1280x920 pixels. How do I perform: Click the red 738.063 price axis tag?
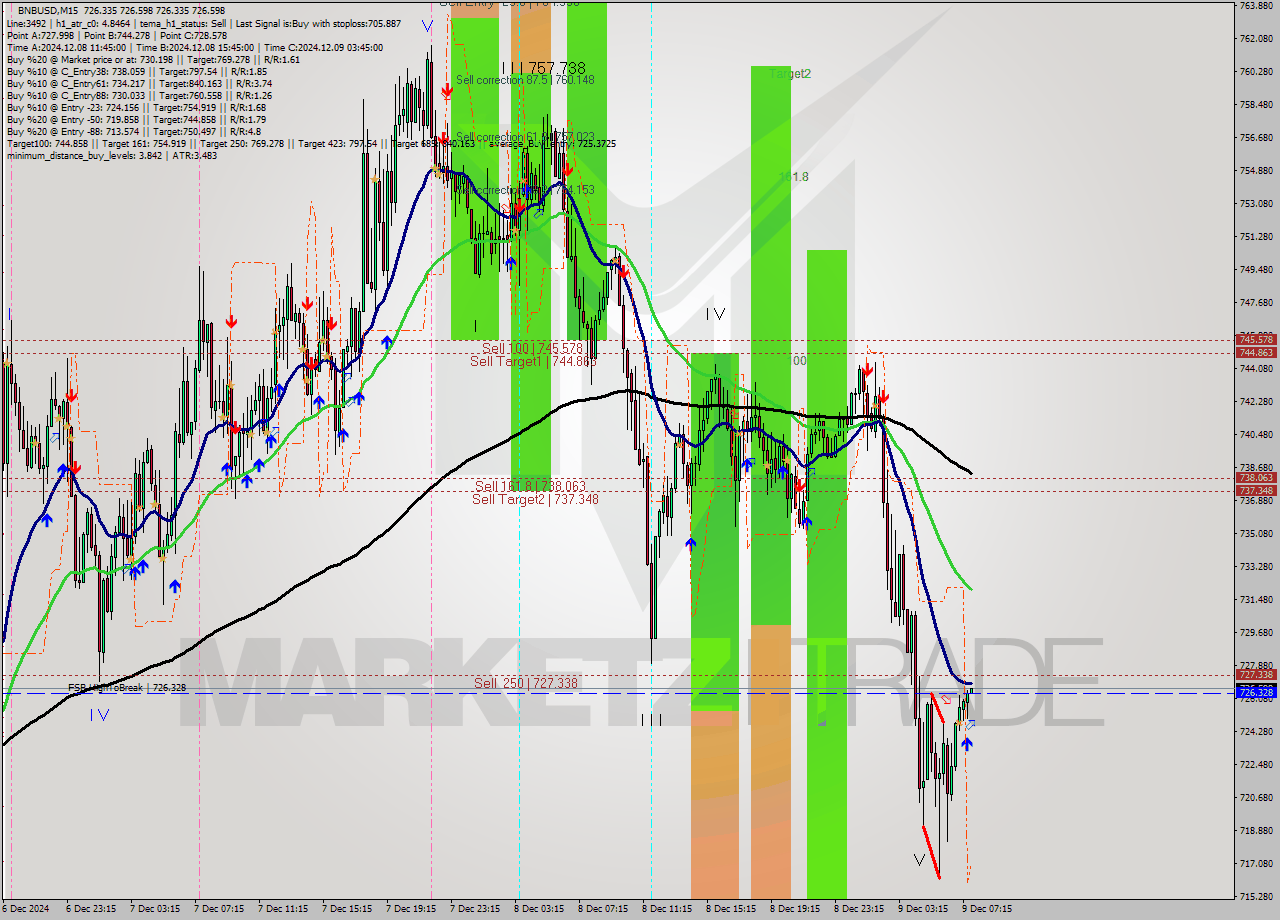point(1255,478)
